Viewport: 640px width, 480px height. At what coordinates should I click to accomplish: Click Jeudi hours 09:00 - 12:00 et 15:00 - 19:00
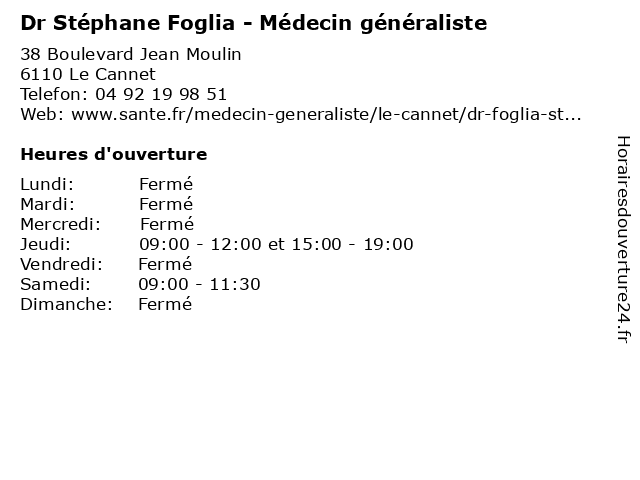pyautogui.click(x=276, y=244)
